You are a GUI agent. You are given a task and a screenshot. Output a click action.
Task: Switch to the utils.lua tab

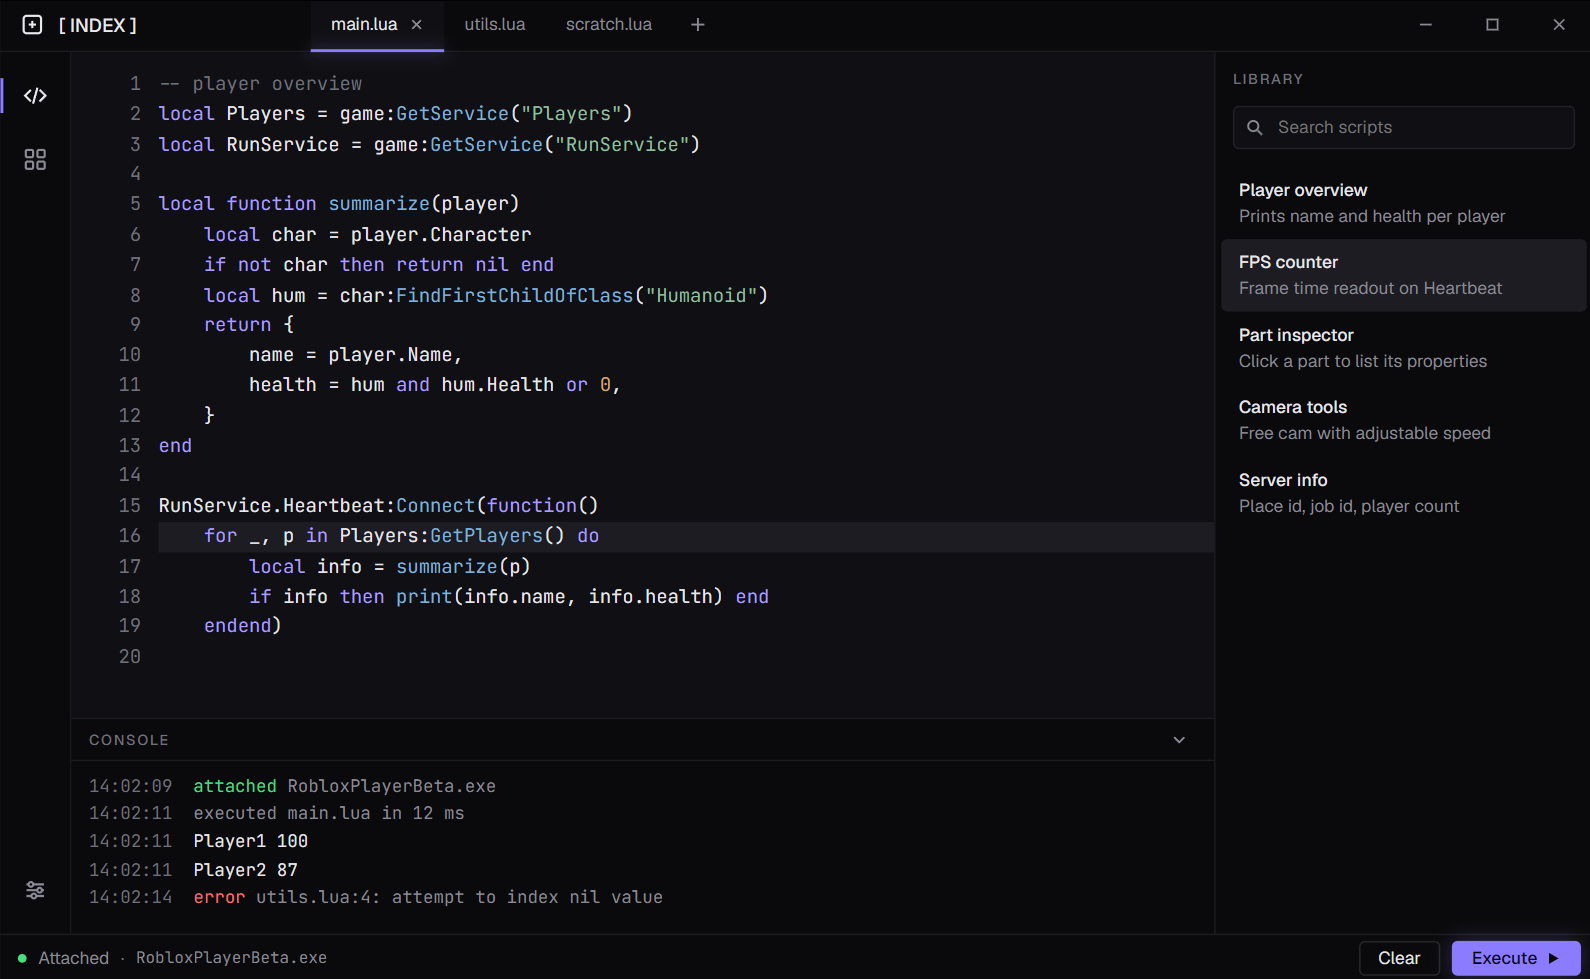tap(495, 25)
